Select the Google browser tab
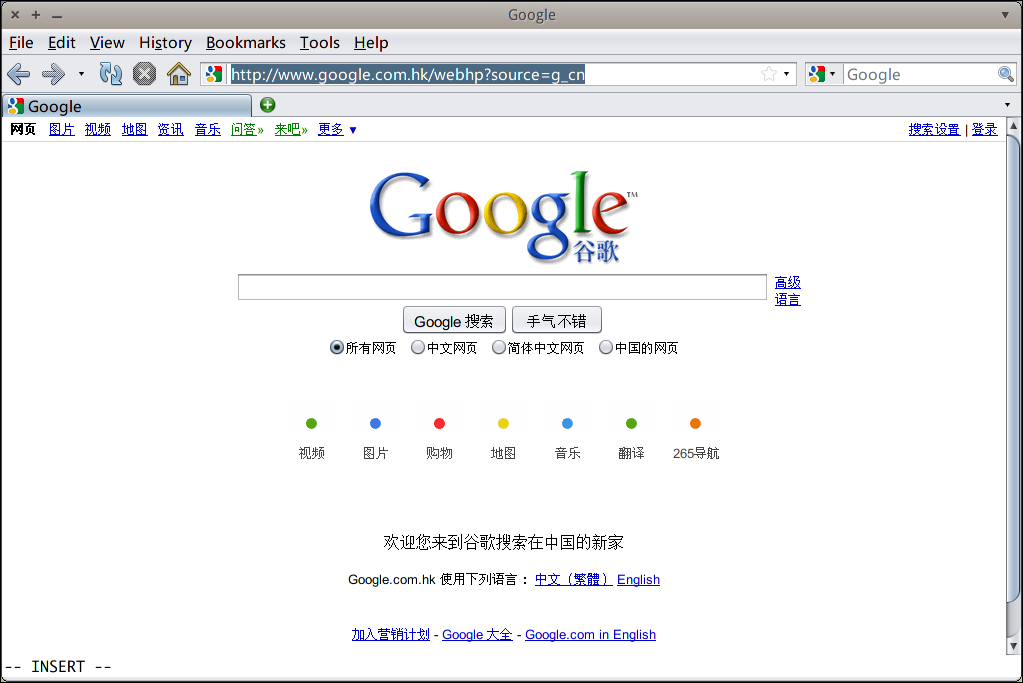1023x683 pixels. (x=127, y=106)
